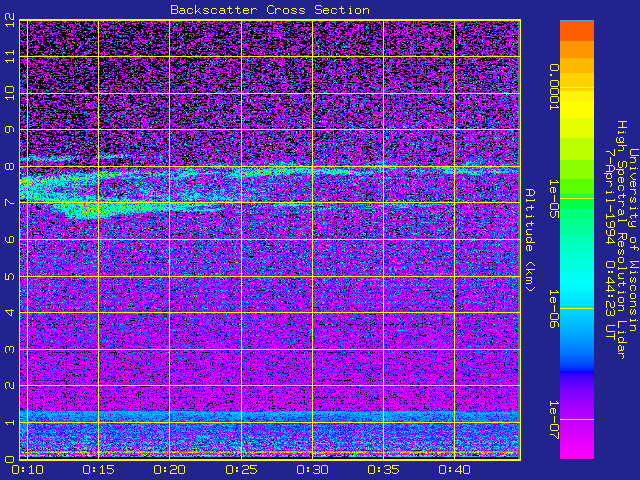640x480 pixels.
Task: Click the High Spectral Resolution Lidar caption
Action: (622, 240)
